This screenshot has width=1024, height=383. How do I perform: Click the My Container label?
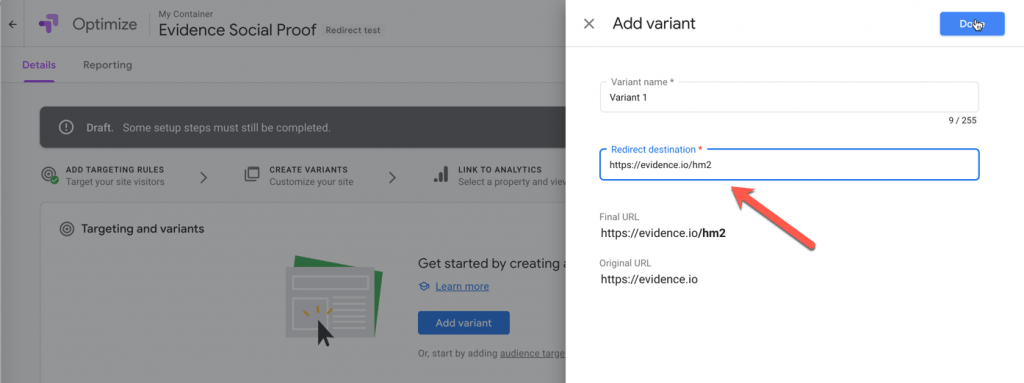(x=185, y=14)
